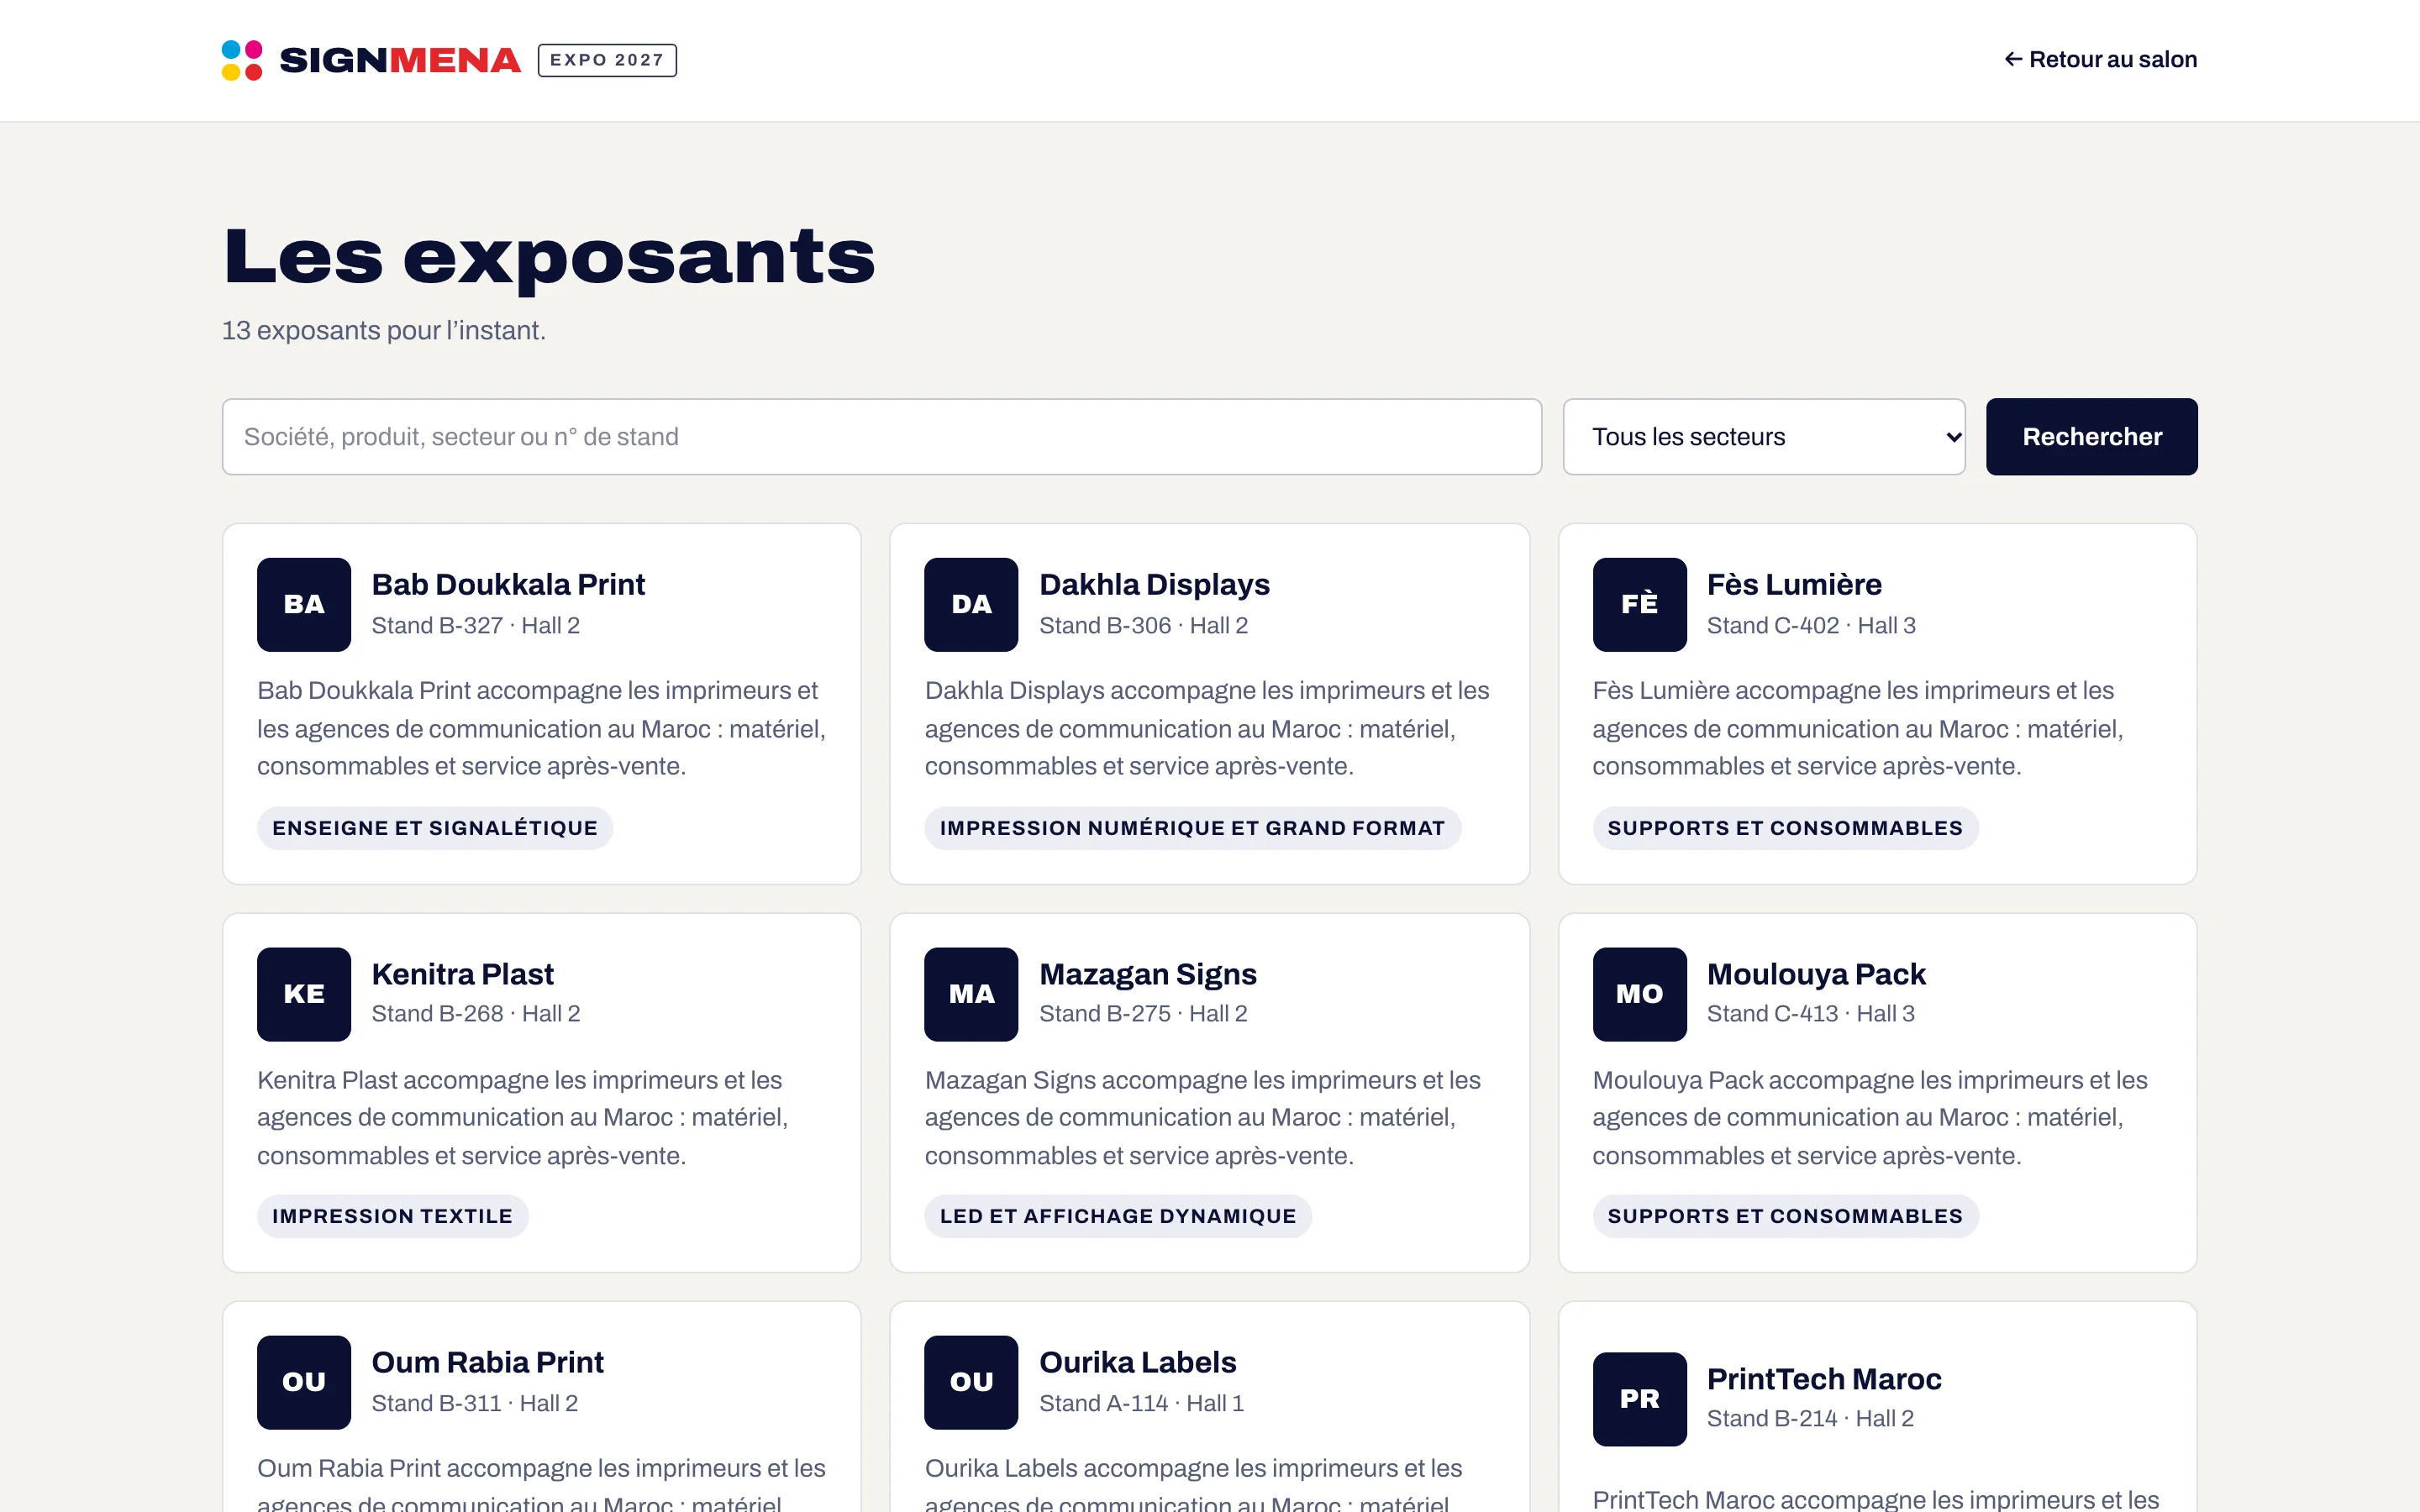Open the Fès Lumière exhibitor title
This screenshot has height=1512, width=2420.
1794,584
